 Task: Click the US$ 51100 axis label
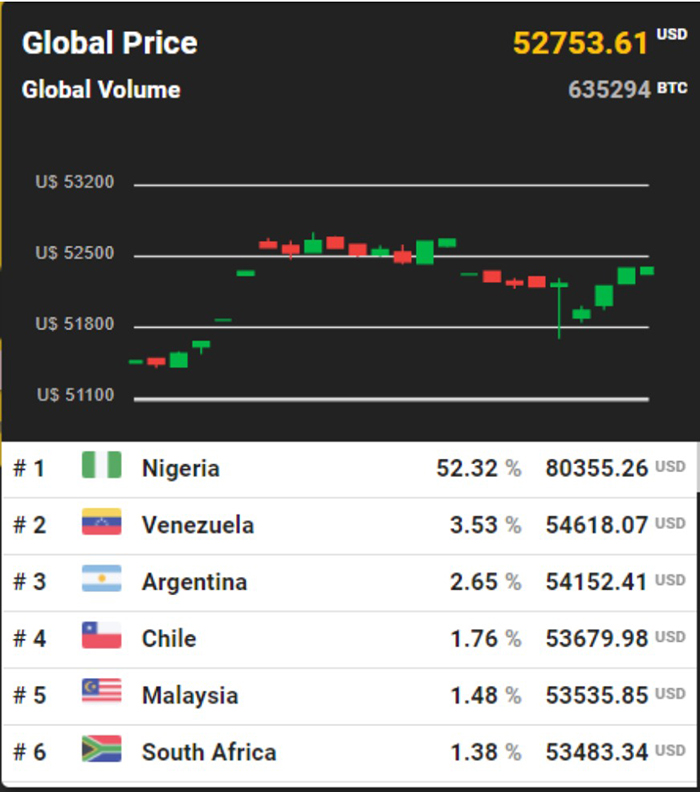[75, 396]
